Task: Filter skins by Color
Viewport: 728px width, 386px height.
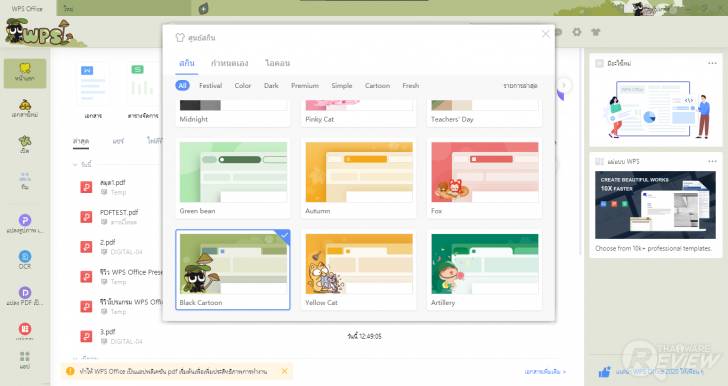Action: click(x=243, y=85)
